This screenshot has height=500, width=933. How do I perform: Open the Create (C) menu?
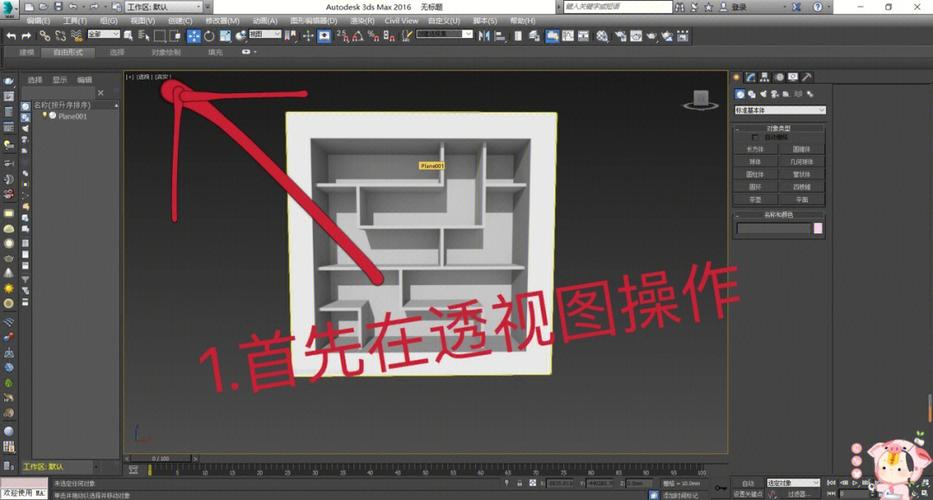click(x=180, y=21)
